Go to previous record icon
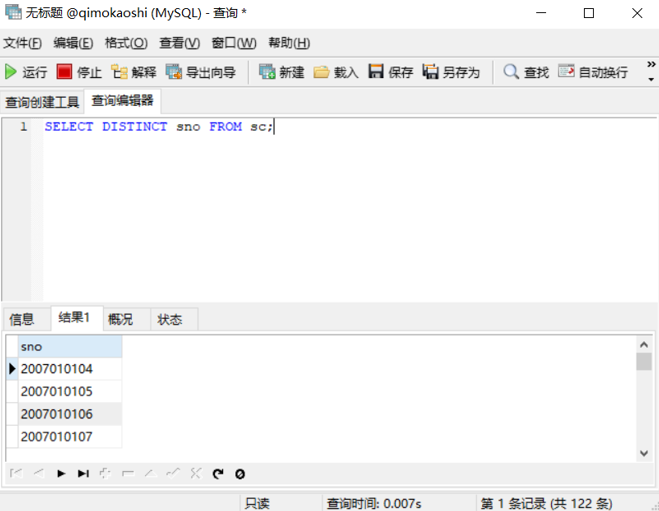The image size is (659, 511). click(x=39, y=474)
